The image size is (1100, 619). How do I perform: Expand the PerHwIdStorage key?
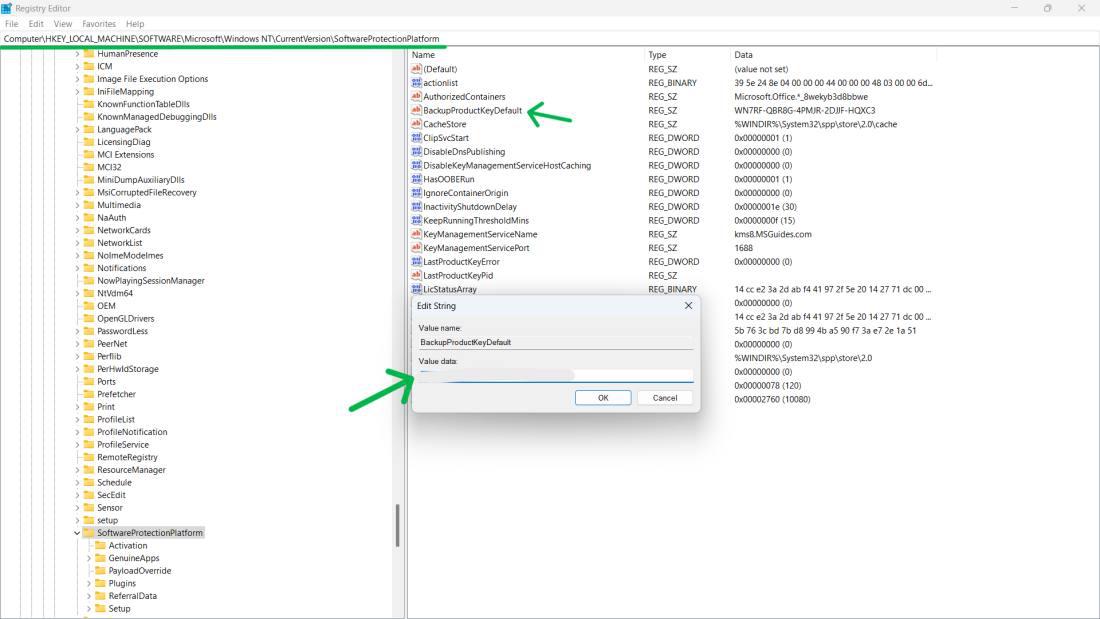(77, 368)
